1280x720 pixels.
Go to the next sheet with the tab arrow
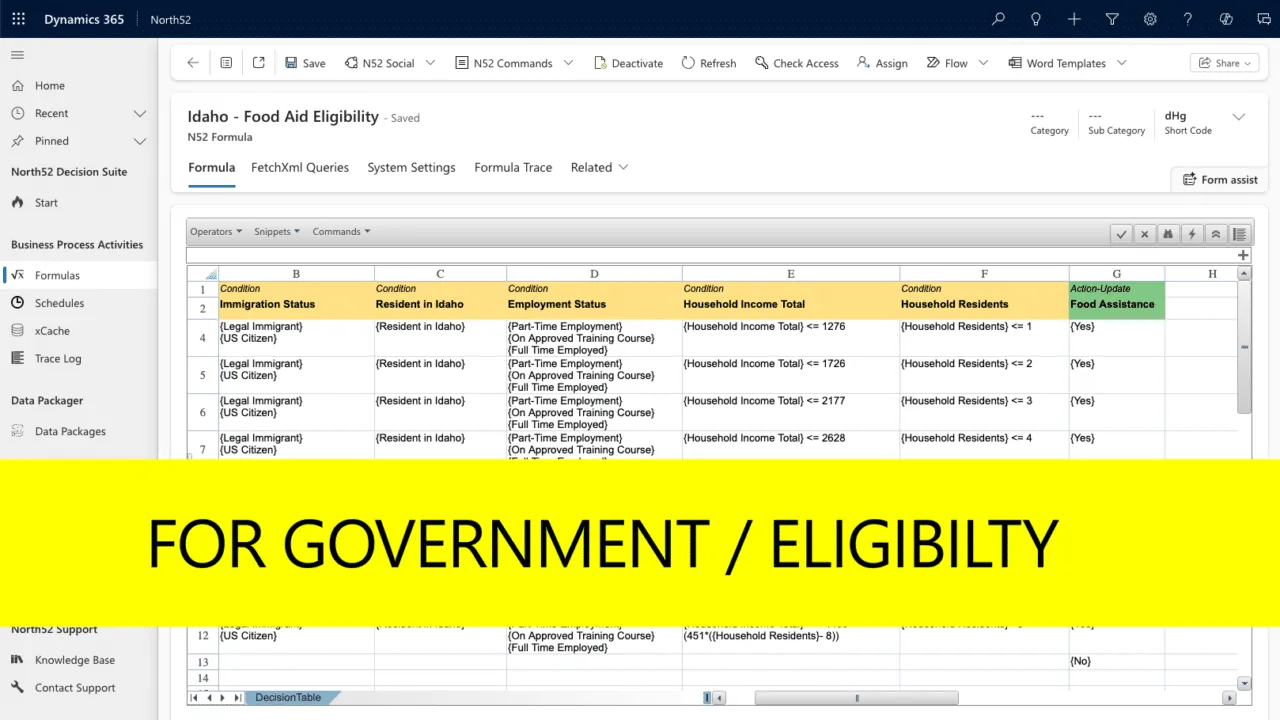pyautogui.click(x=223, y=697)
